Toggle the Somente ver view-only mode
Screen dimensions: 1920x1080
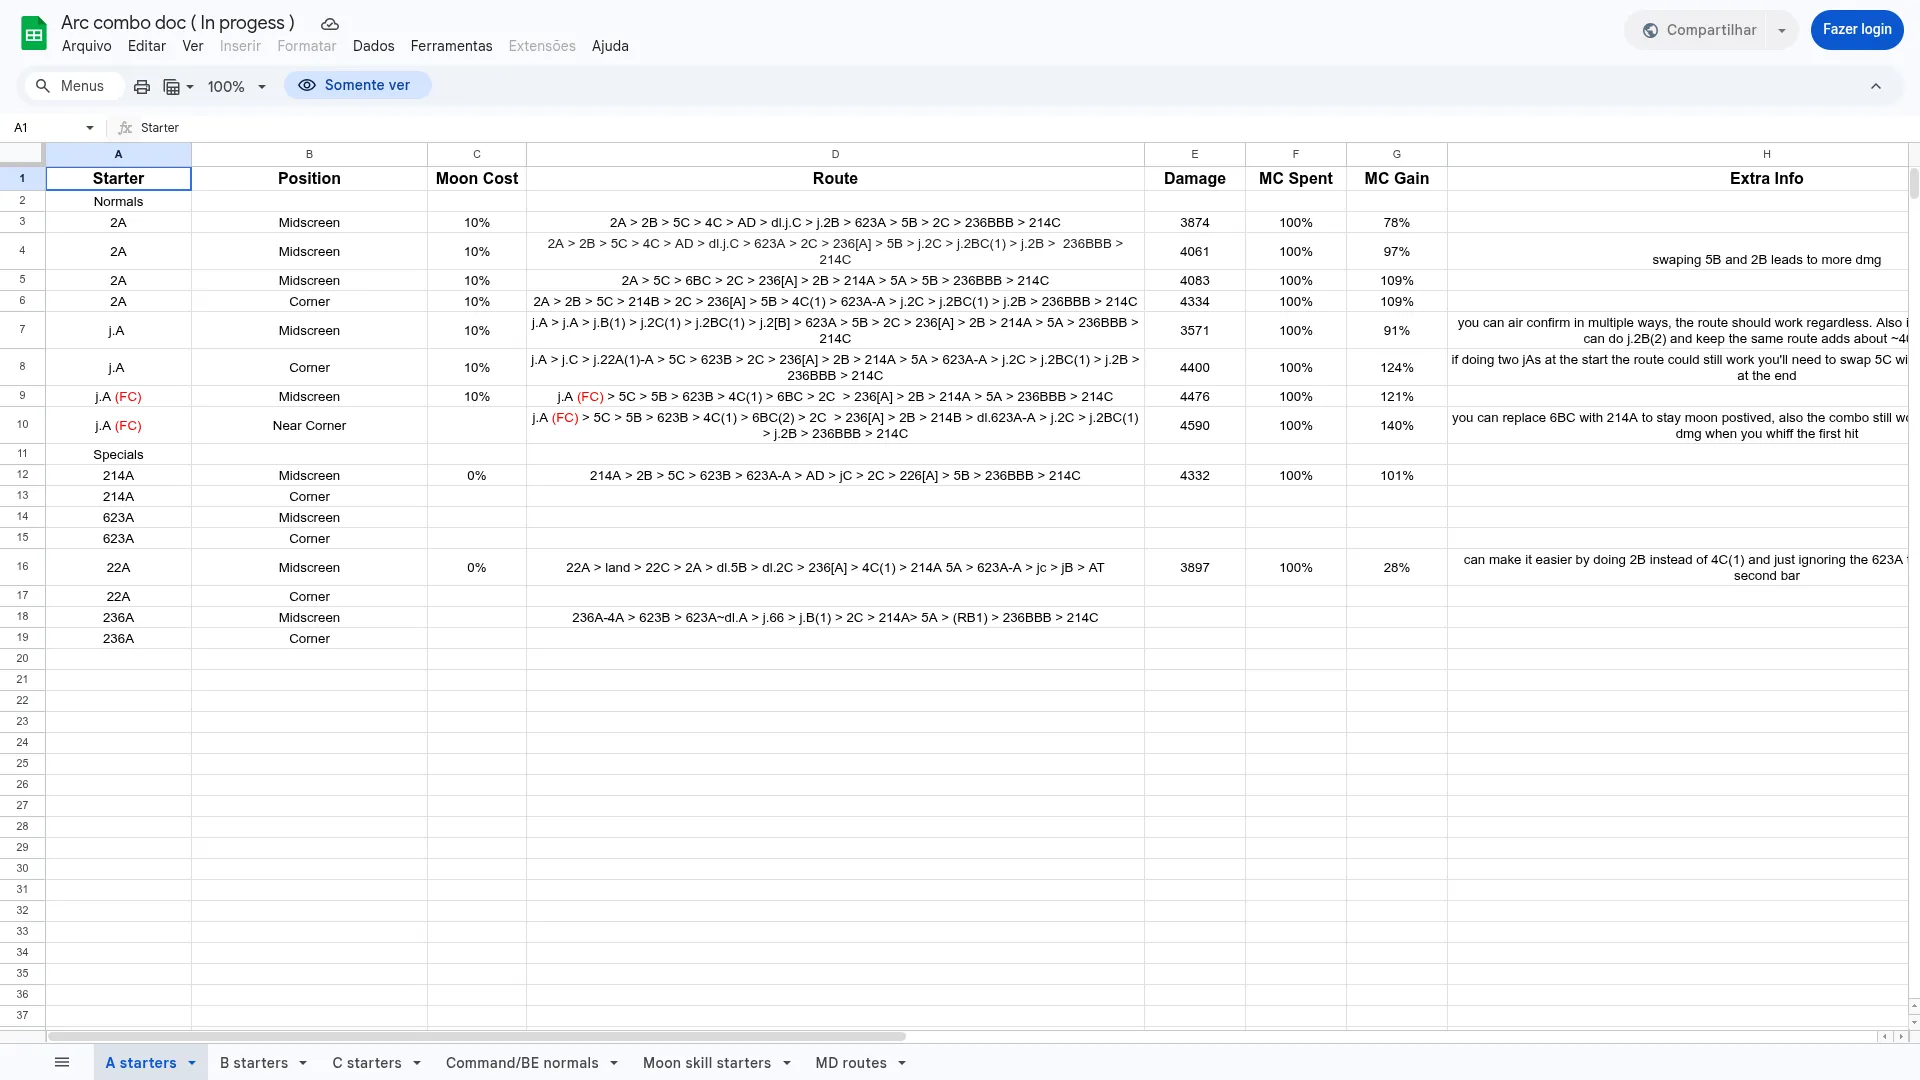tap(357, 86)
